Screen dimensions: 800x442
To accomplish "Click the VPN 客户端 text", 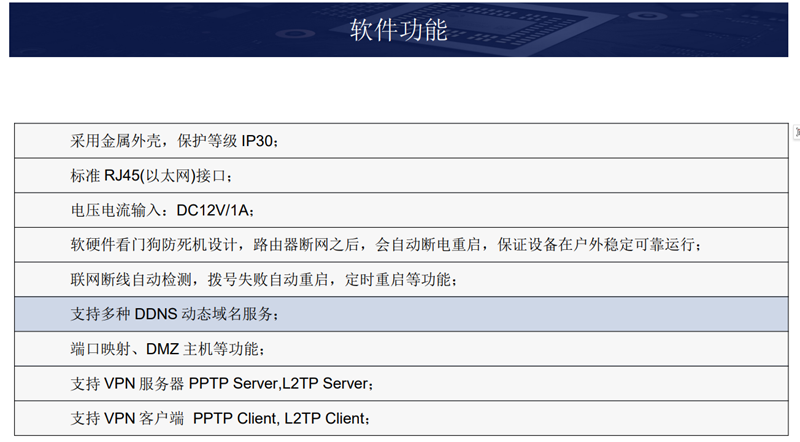I will (145, 418).
